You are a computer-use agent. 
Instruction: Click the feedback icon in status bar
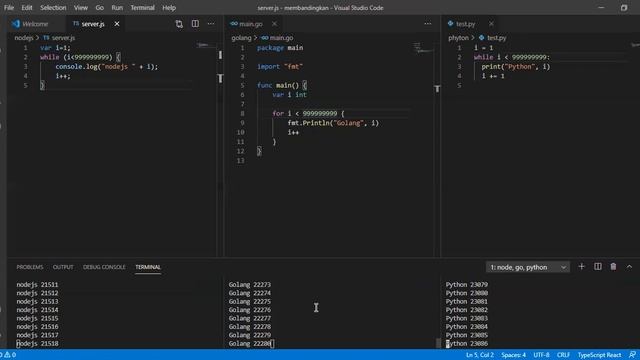point(632,355)
